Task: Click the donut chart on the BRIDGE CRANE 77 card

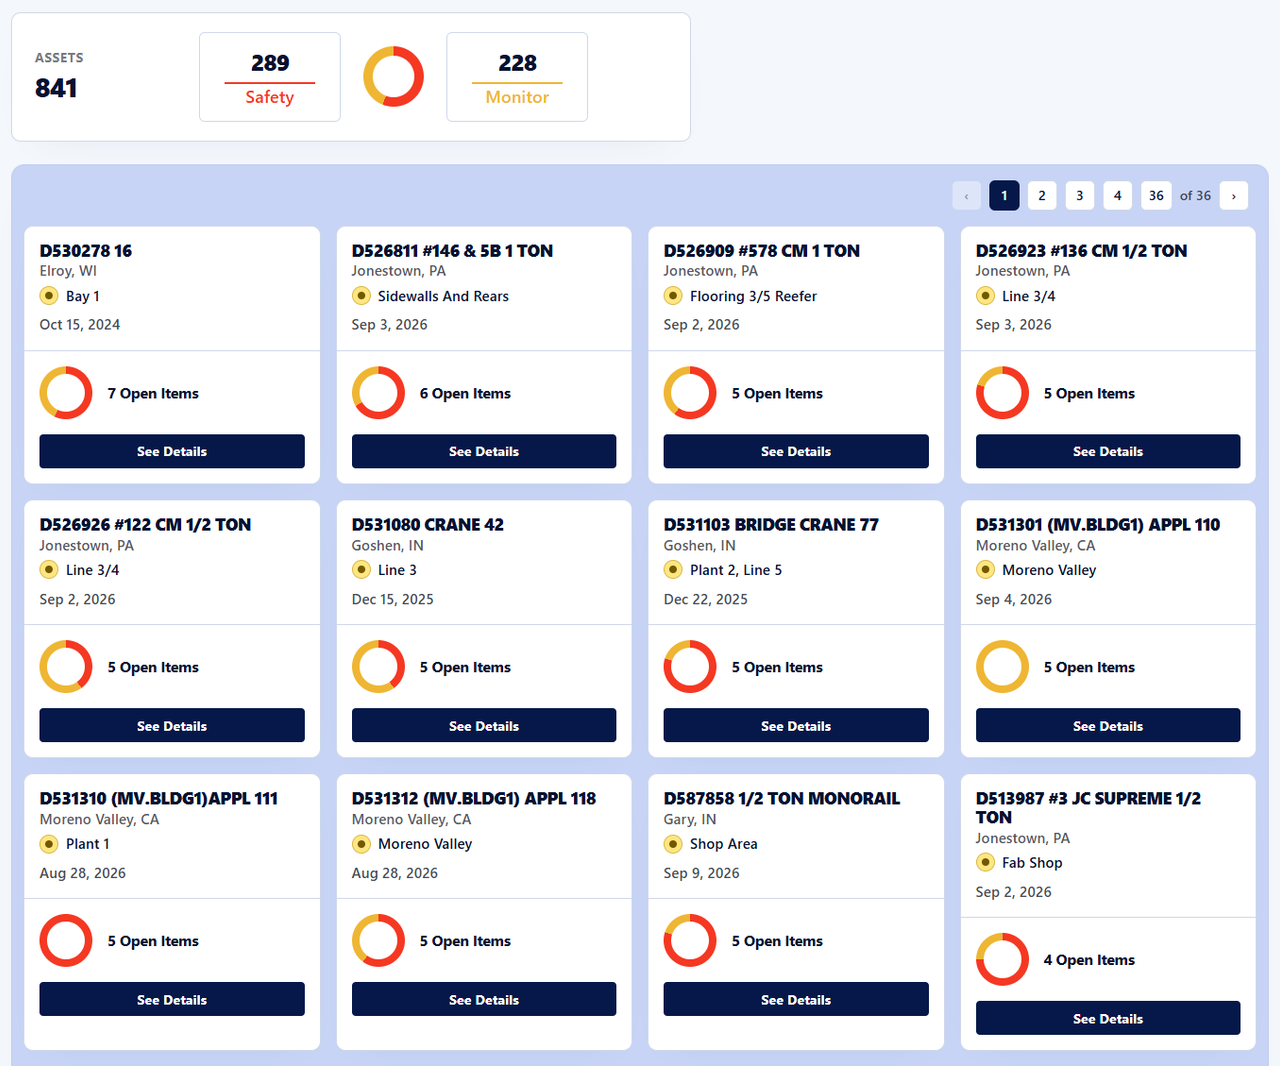Action: point(690,667)
